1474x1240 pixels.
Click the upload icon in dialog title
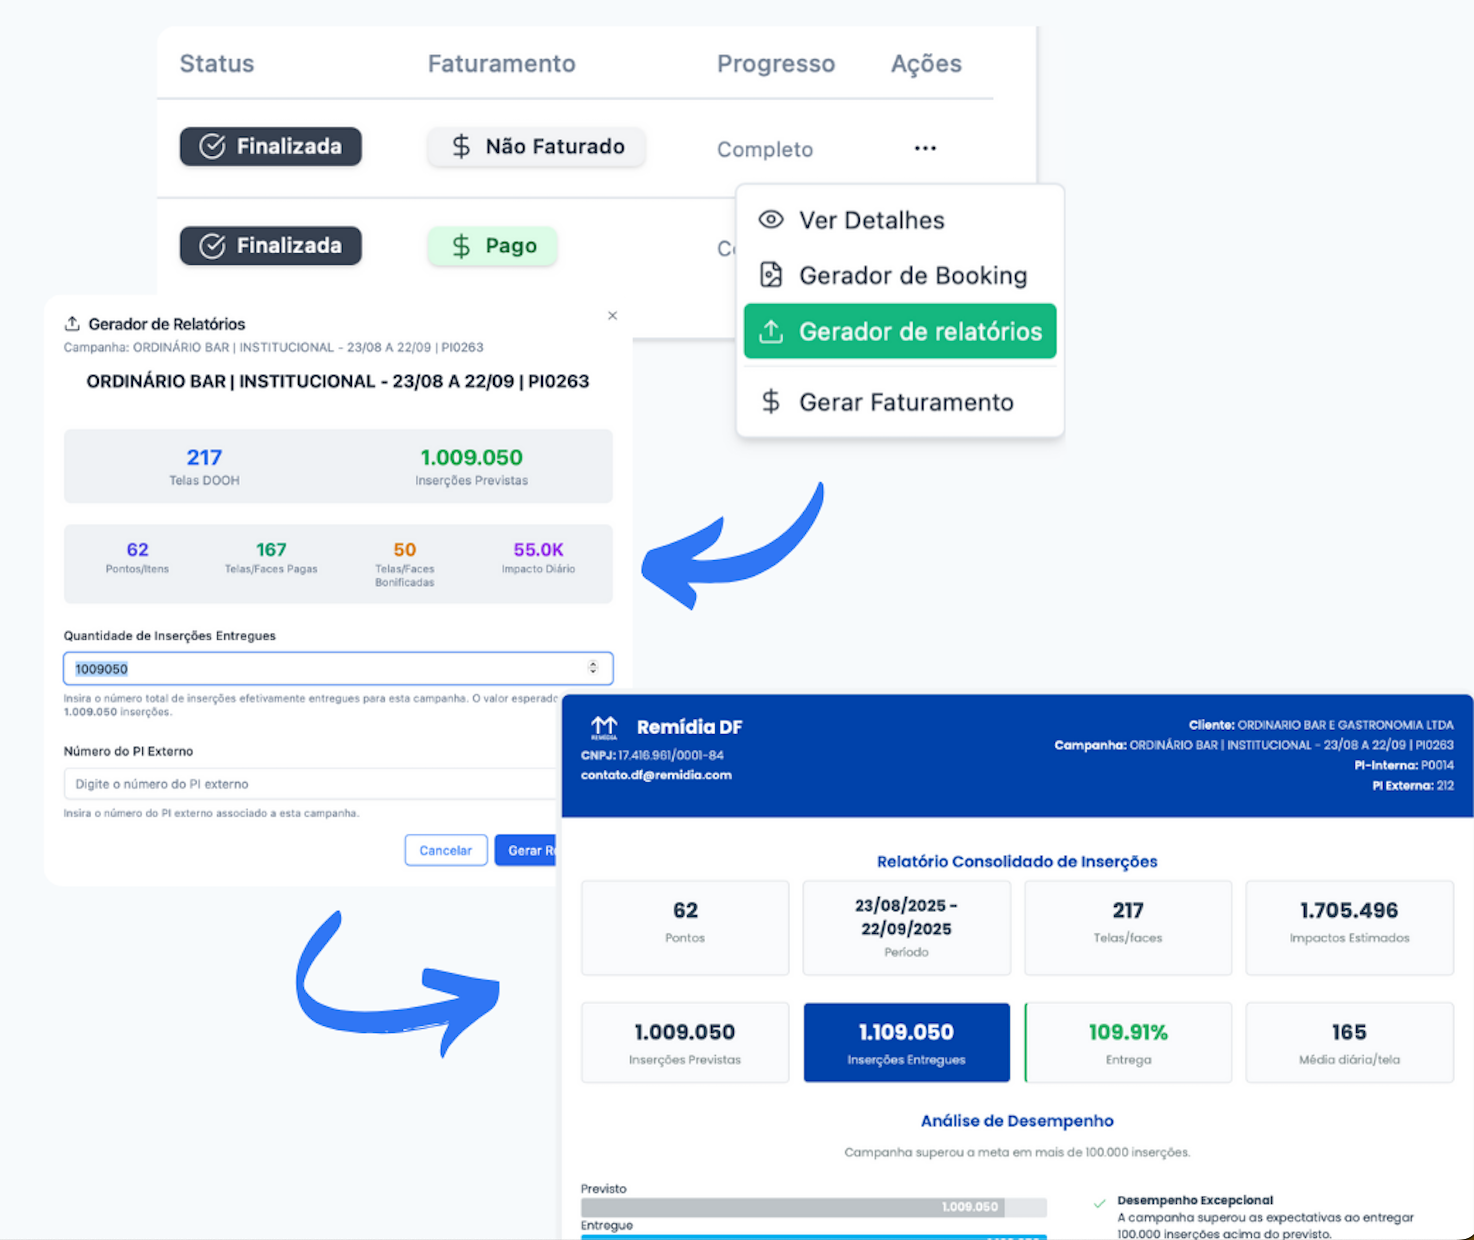[72, 324]
